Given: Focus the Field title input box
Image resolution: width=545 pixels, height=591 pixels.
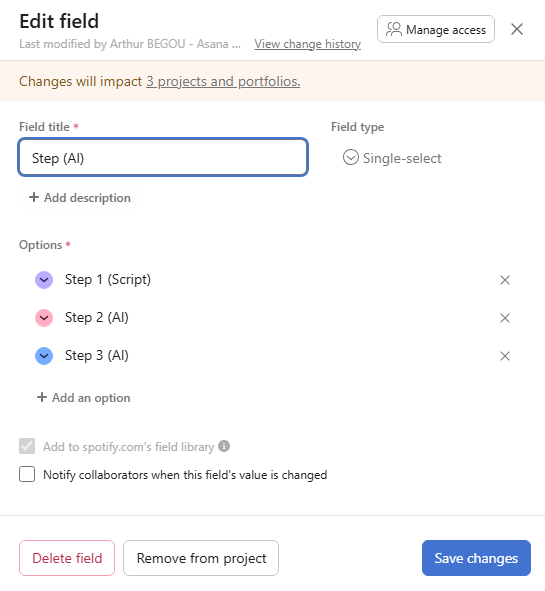Looking at the screenshot, I should tap(163, 157).
